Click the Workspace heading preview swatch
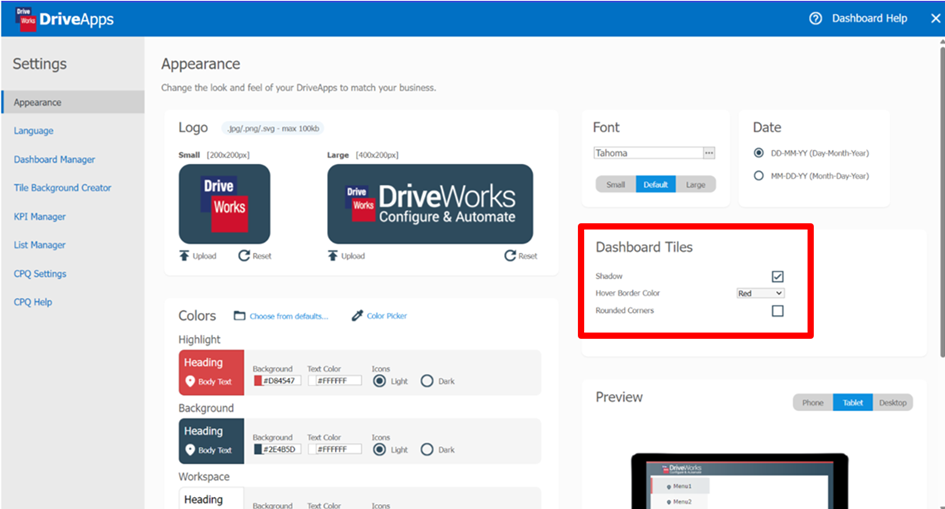The width and height of the screenshot is (945, 509). [212, 498]
